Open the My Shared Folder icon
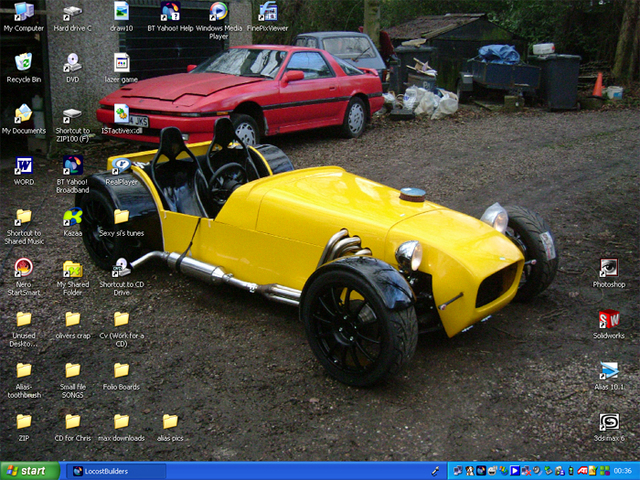The width and height of the screenshot is (640, 480). pos(72,278)
